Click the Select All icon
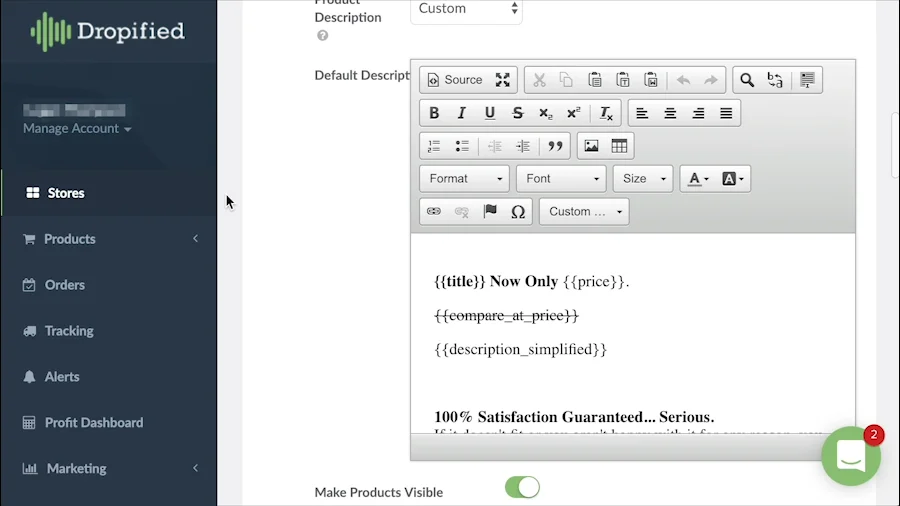The width and height of the screenshot is (900, 506). (x=807, y=80)
